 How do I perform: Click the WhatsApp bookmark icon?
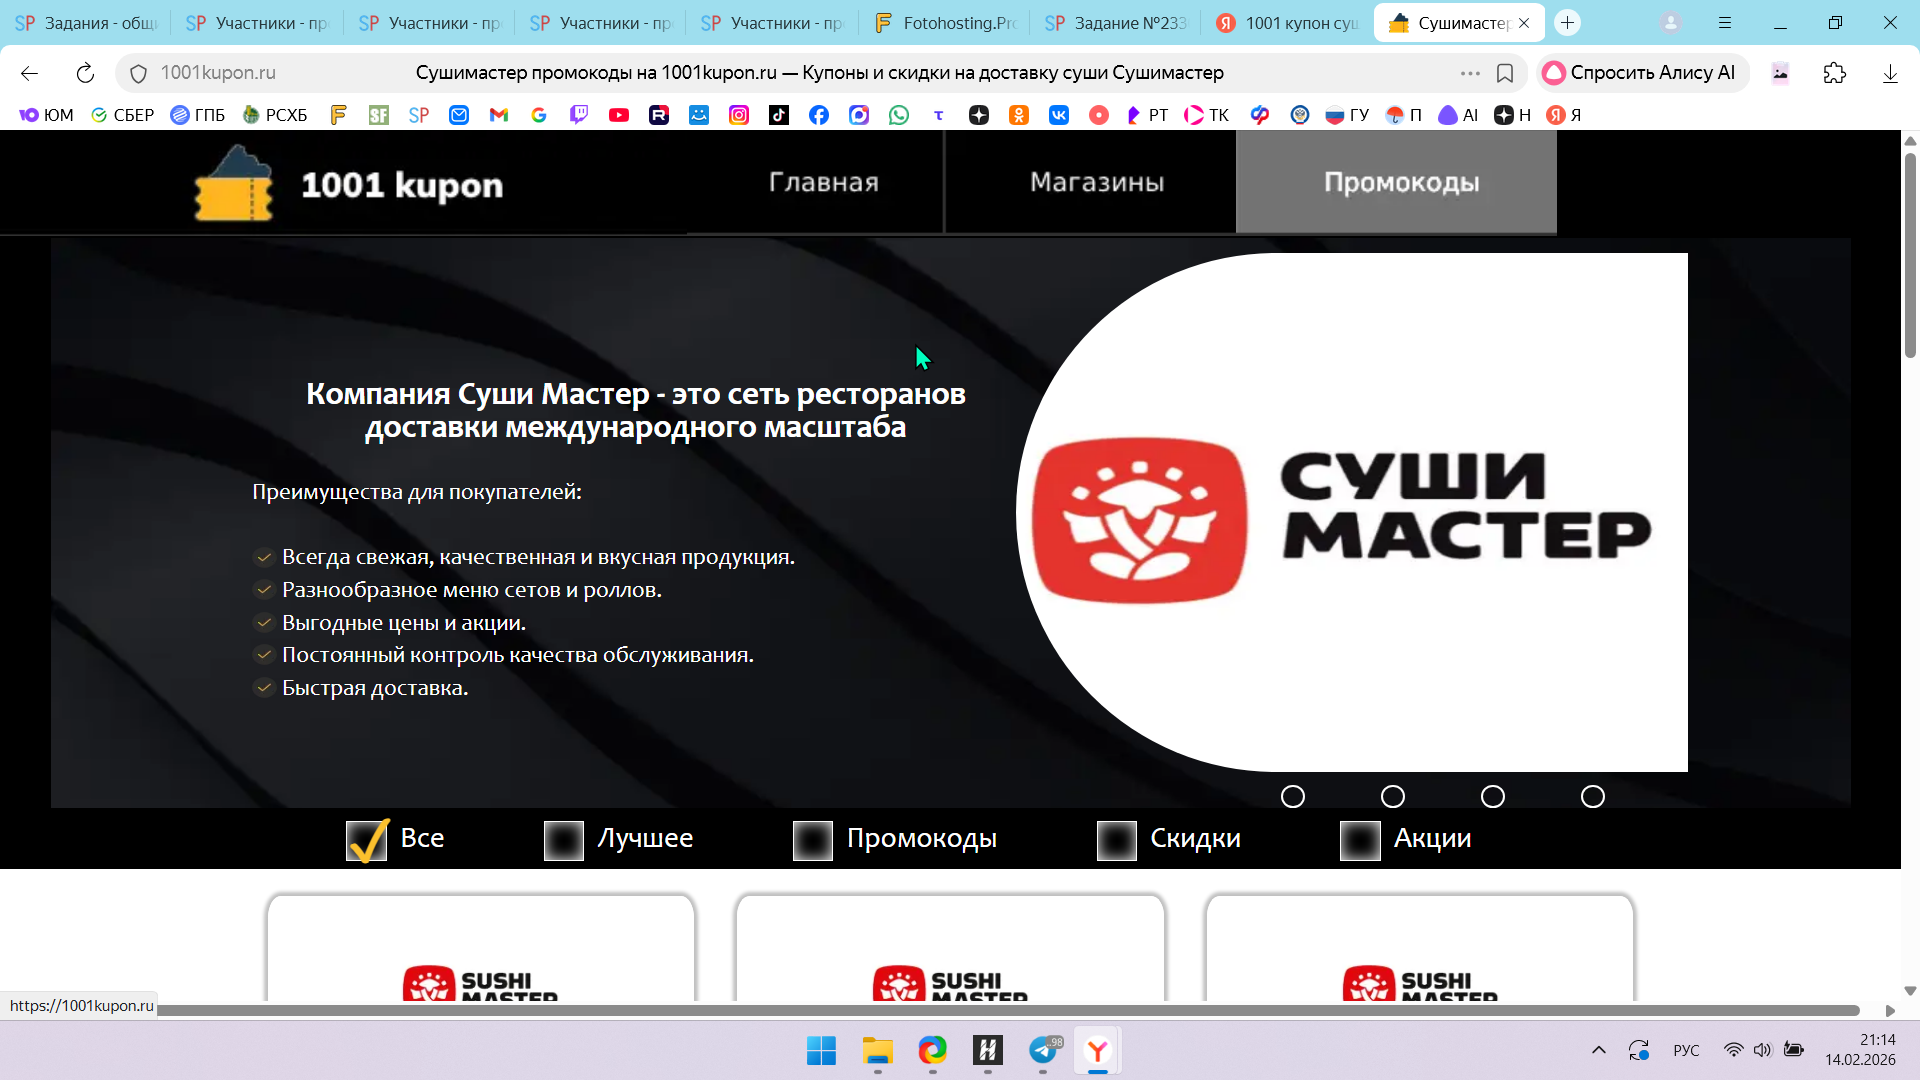pos(899,115)
